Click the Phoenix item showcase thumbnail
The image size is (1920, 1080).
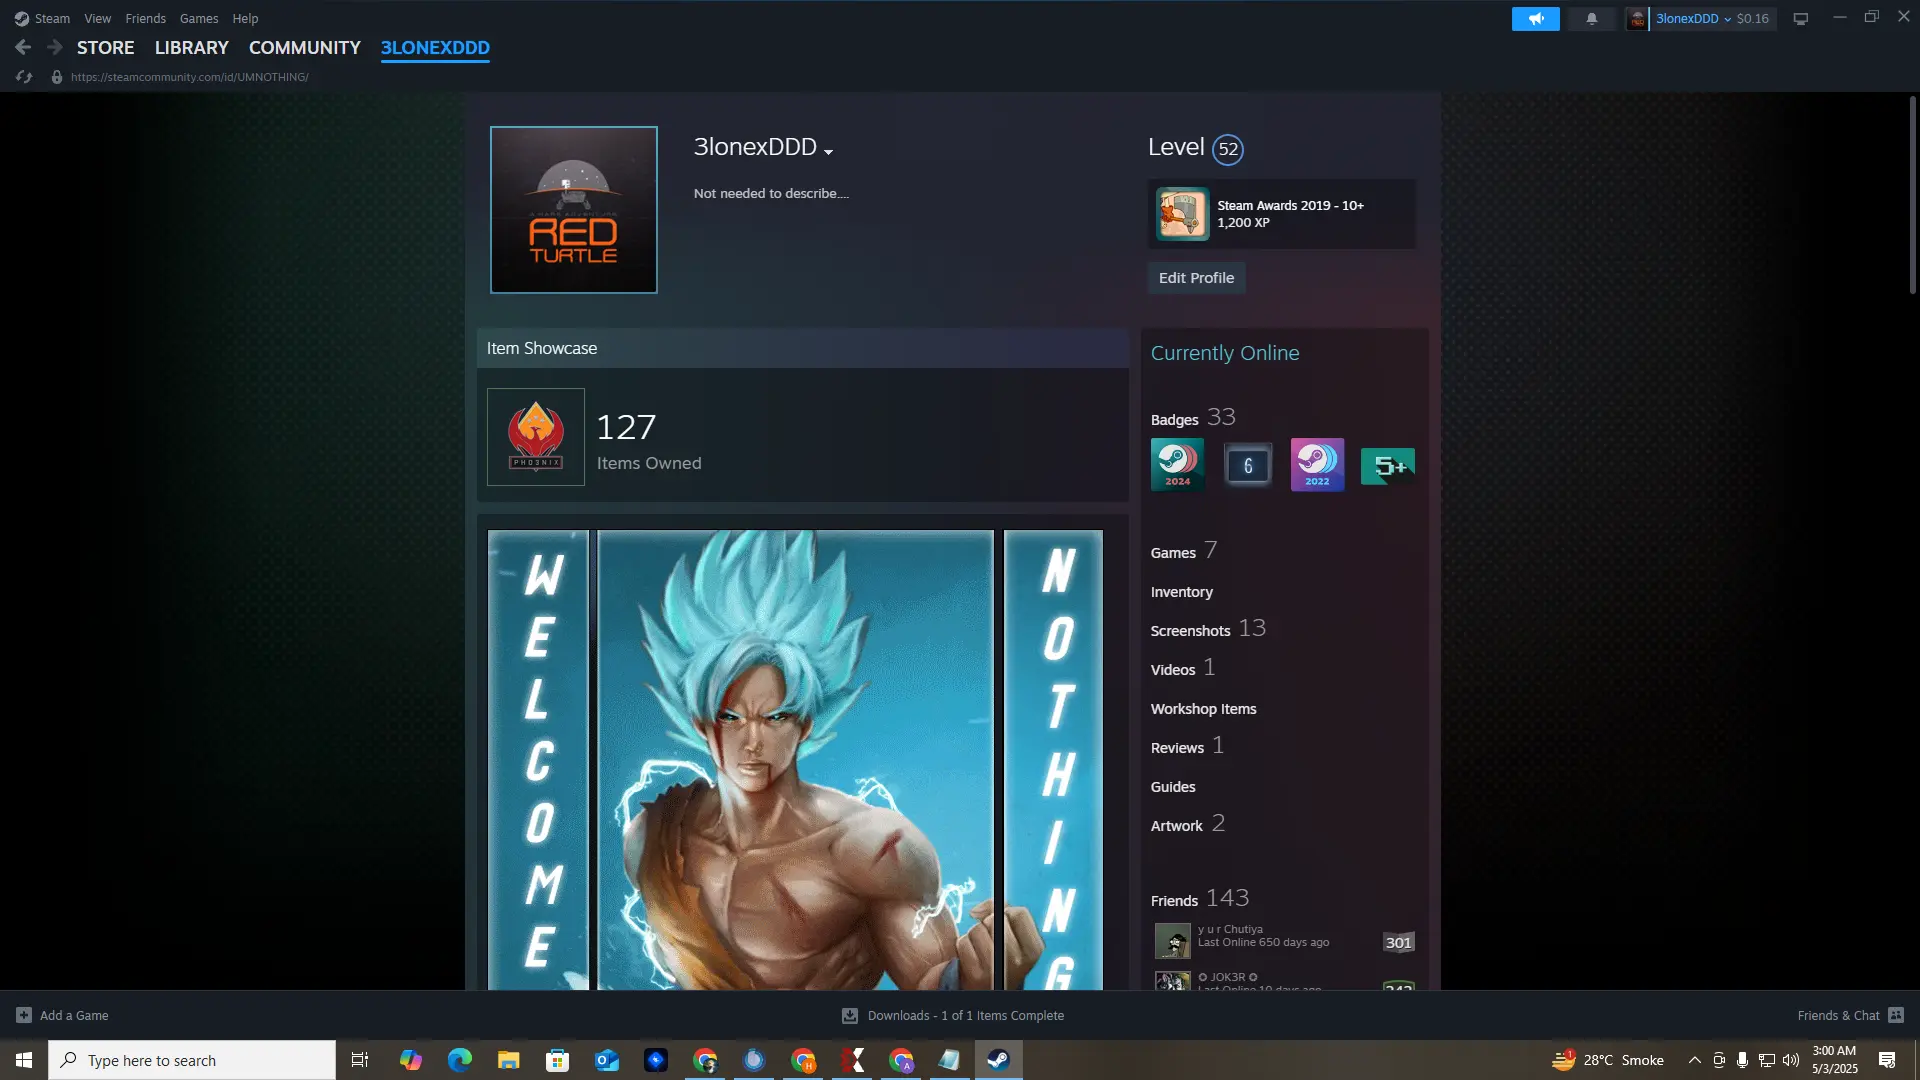(536, 437)
